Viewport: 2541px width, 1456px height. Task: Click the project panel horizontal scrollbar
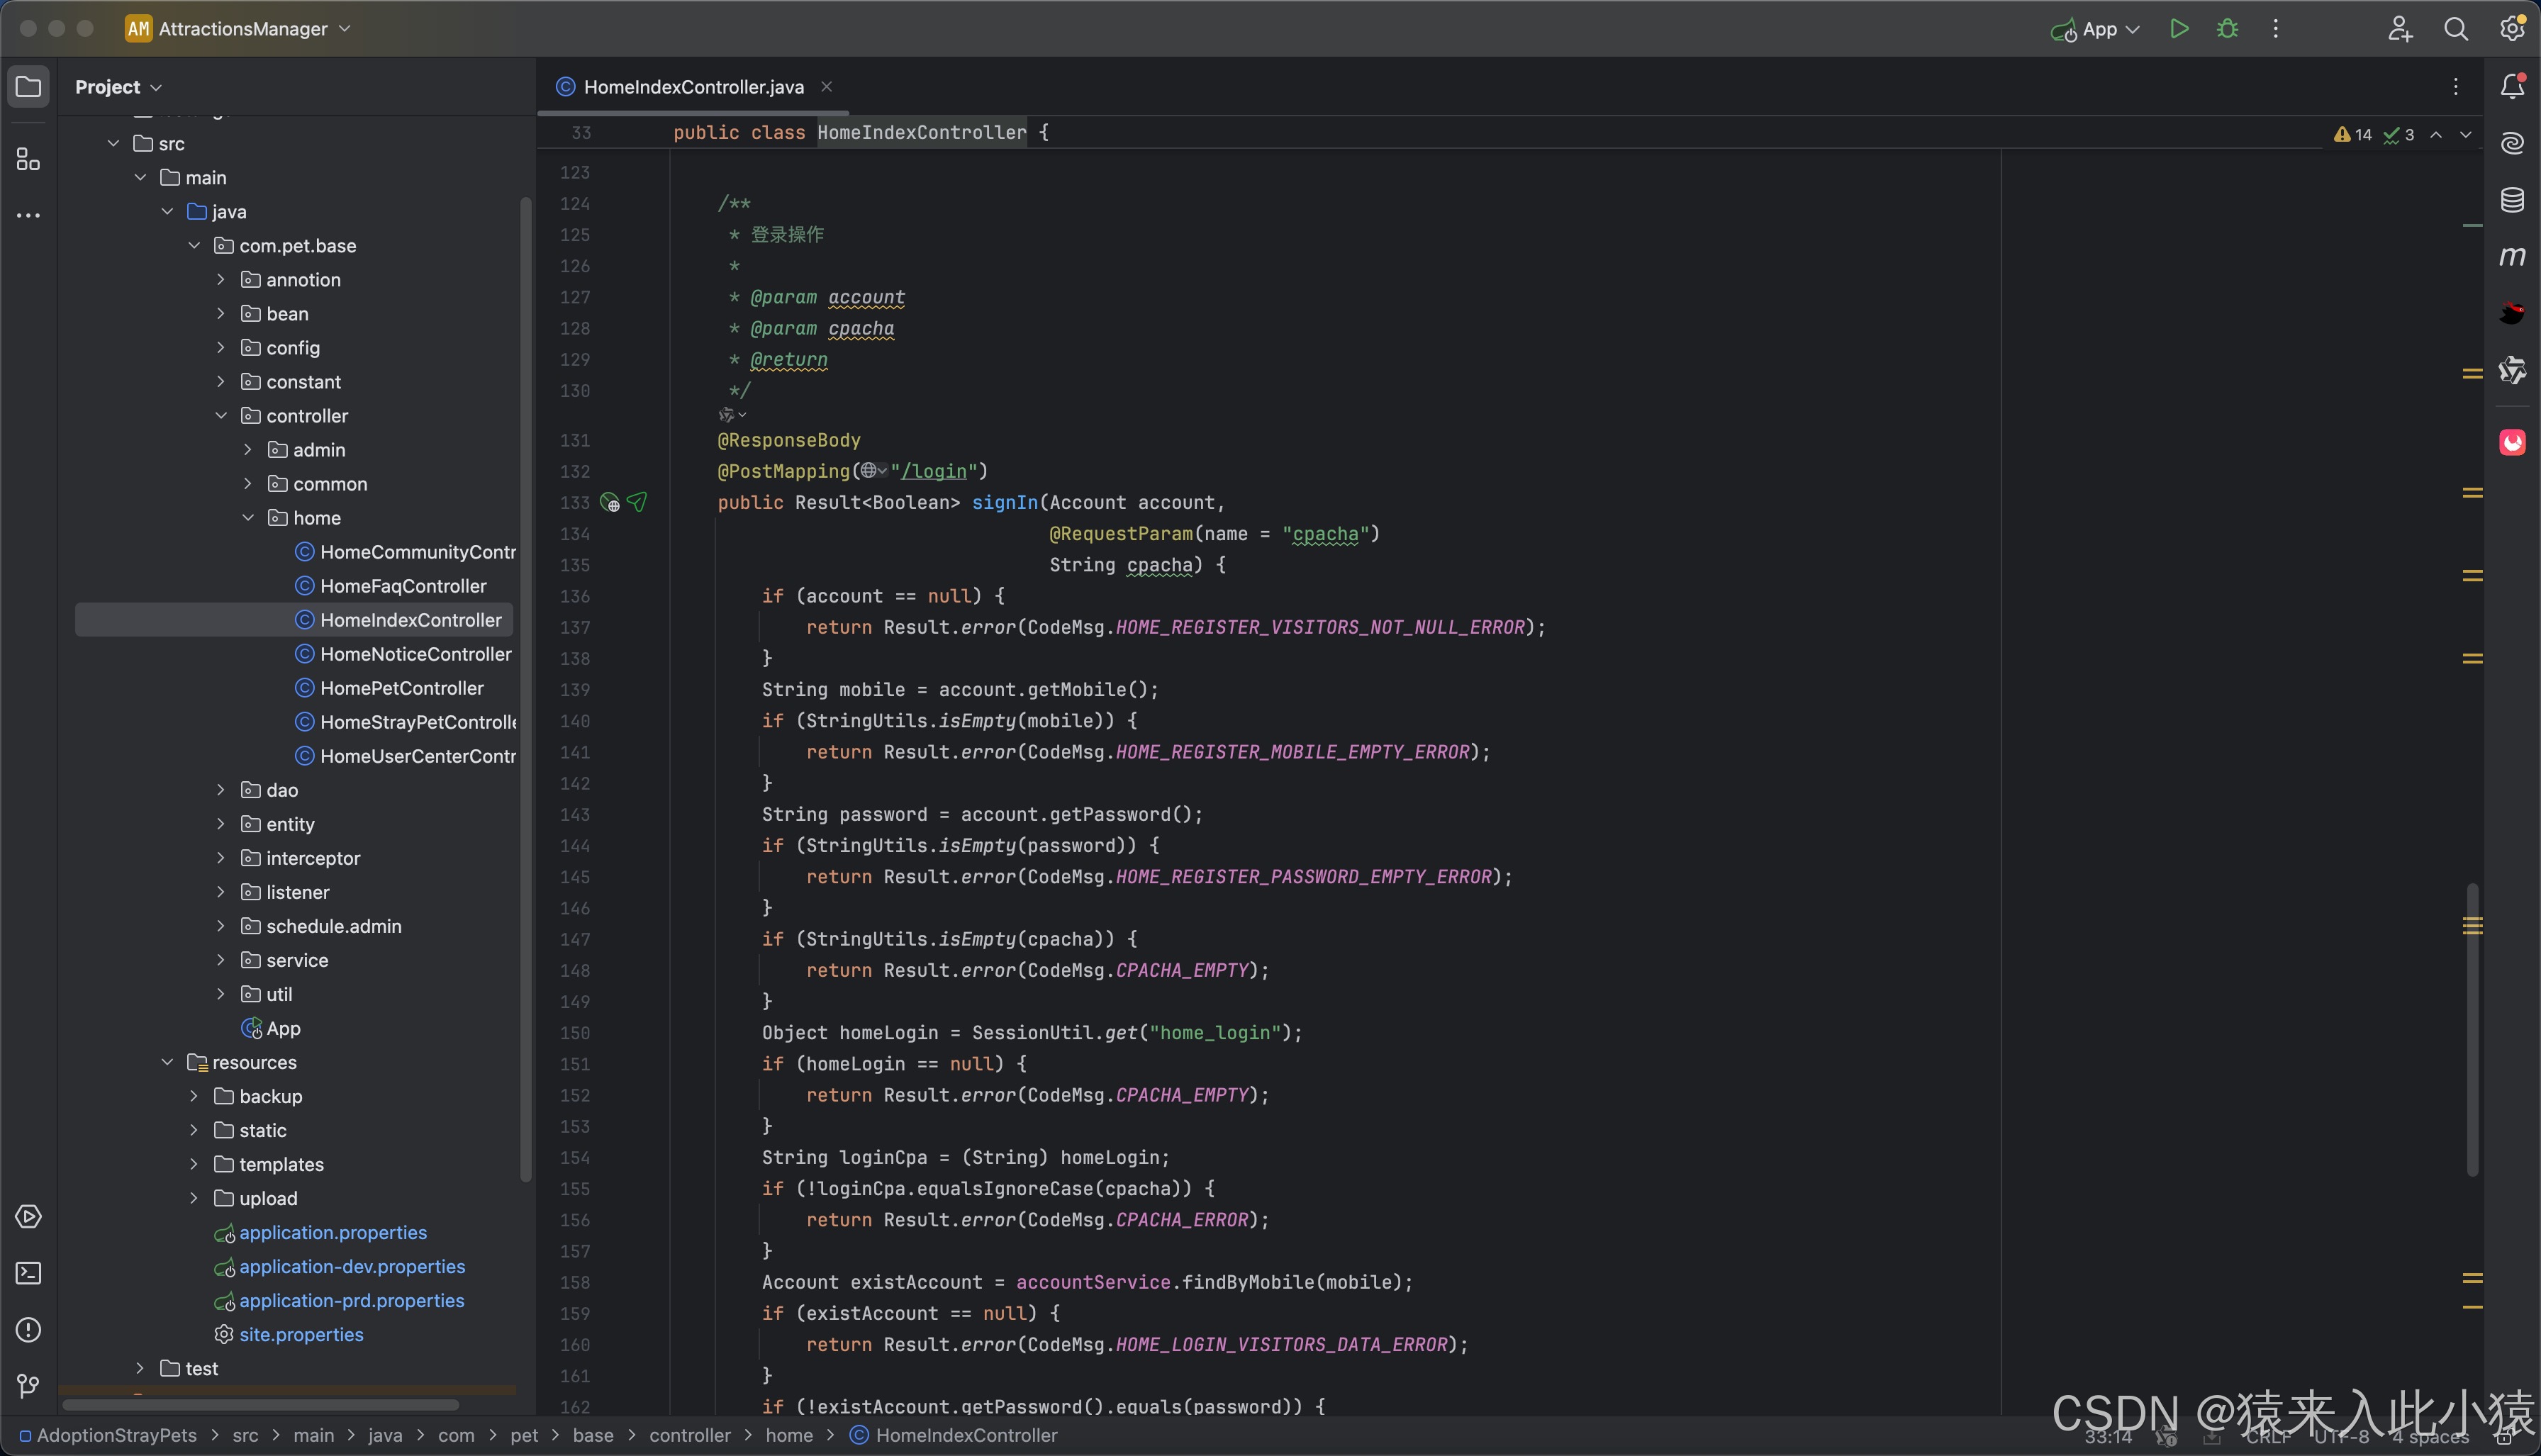pyautogui.click(x=260, y=1405)
